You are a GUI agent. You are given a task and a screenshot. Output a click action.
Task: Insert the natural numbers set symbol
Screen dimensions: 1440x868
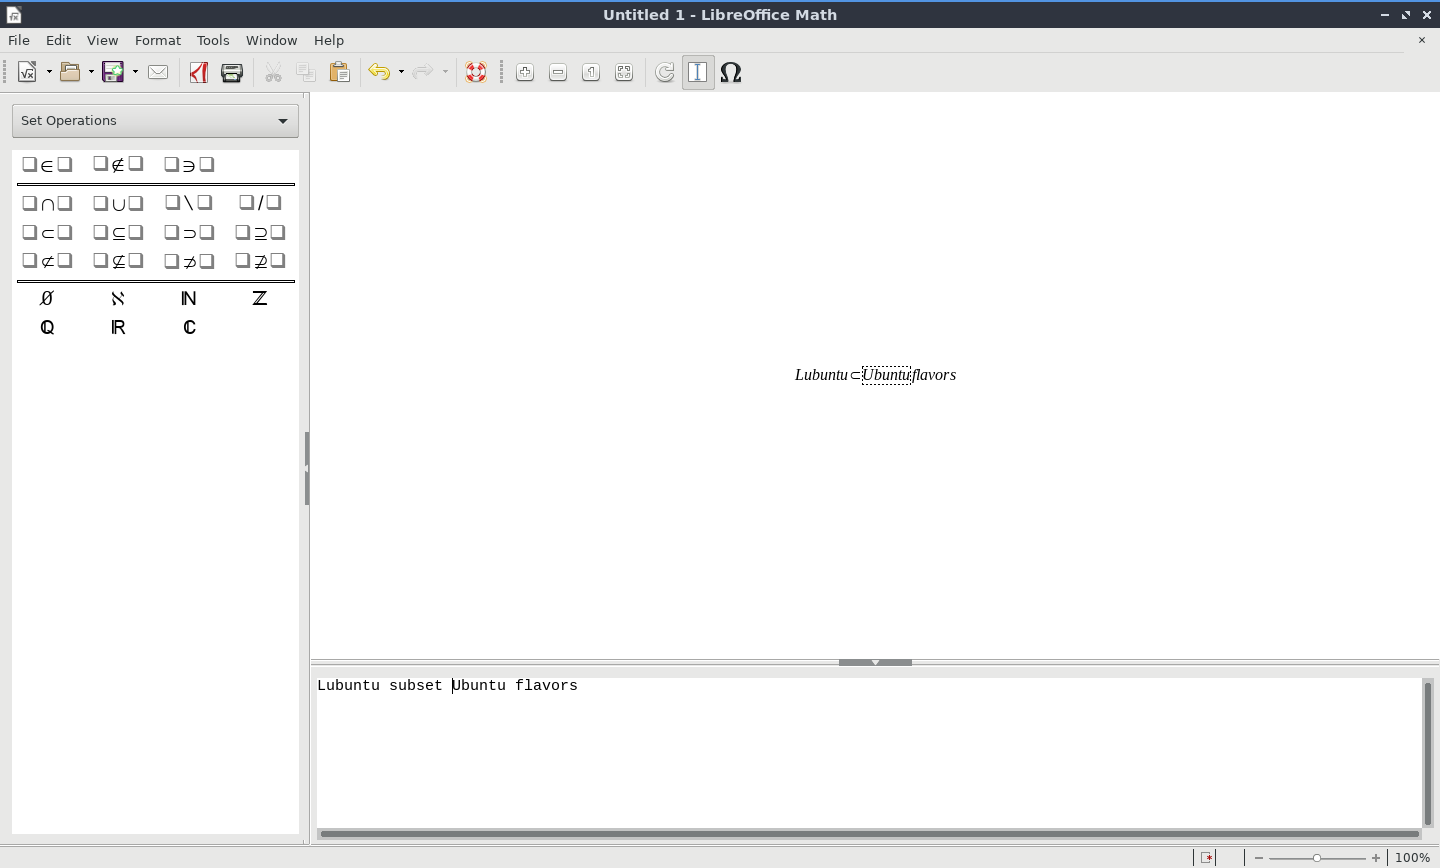pos(189,299)
